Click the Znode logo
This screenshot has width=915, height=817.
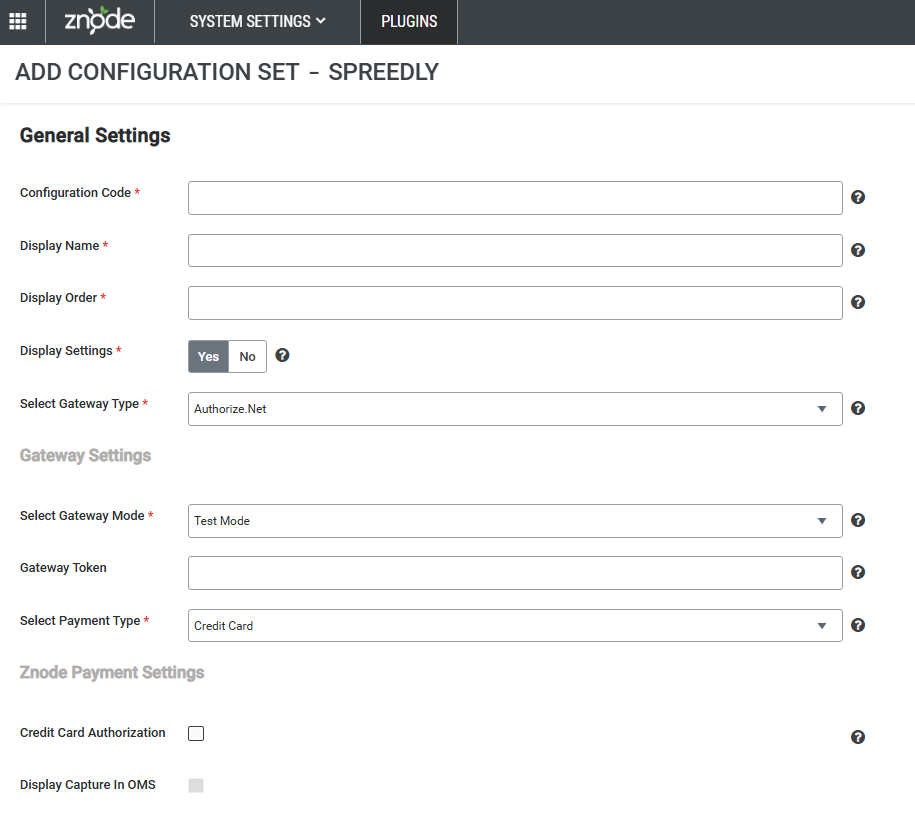pyautogui.click(x=100, y=20)
